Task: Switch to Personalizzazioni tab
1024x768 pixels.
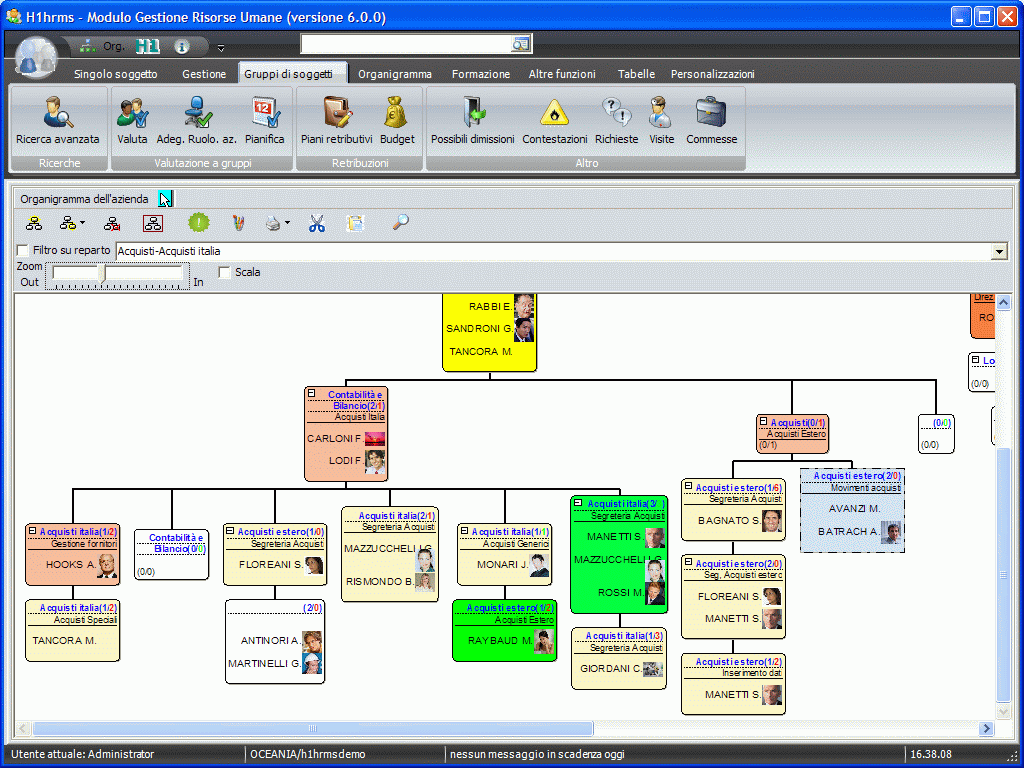Action: [712, 74]
